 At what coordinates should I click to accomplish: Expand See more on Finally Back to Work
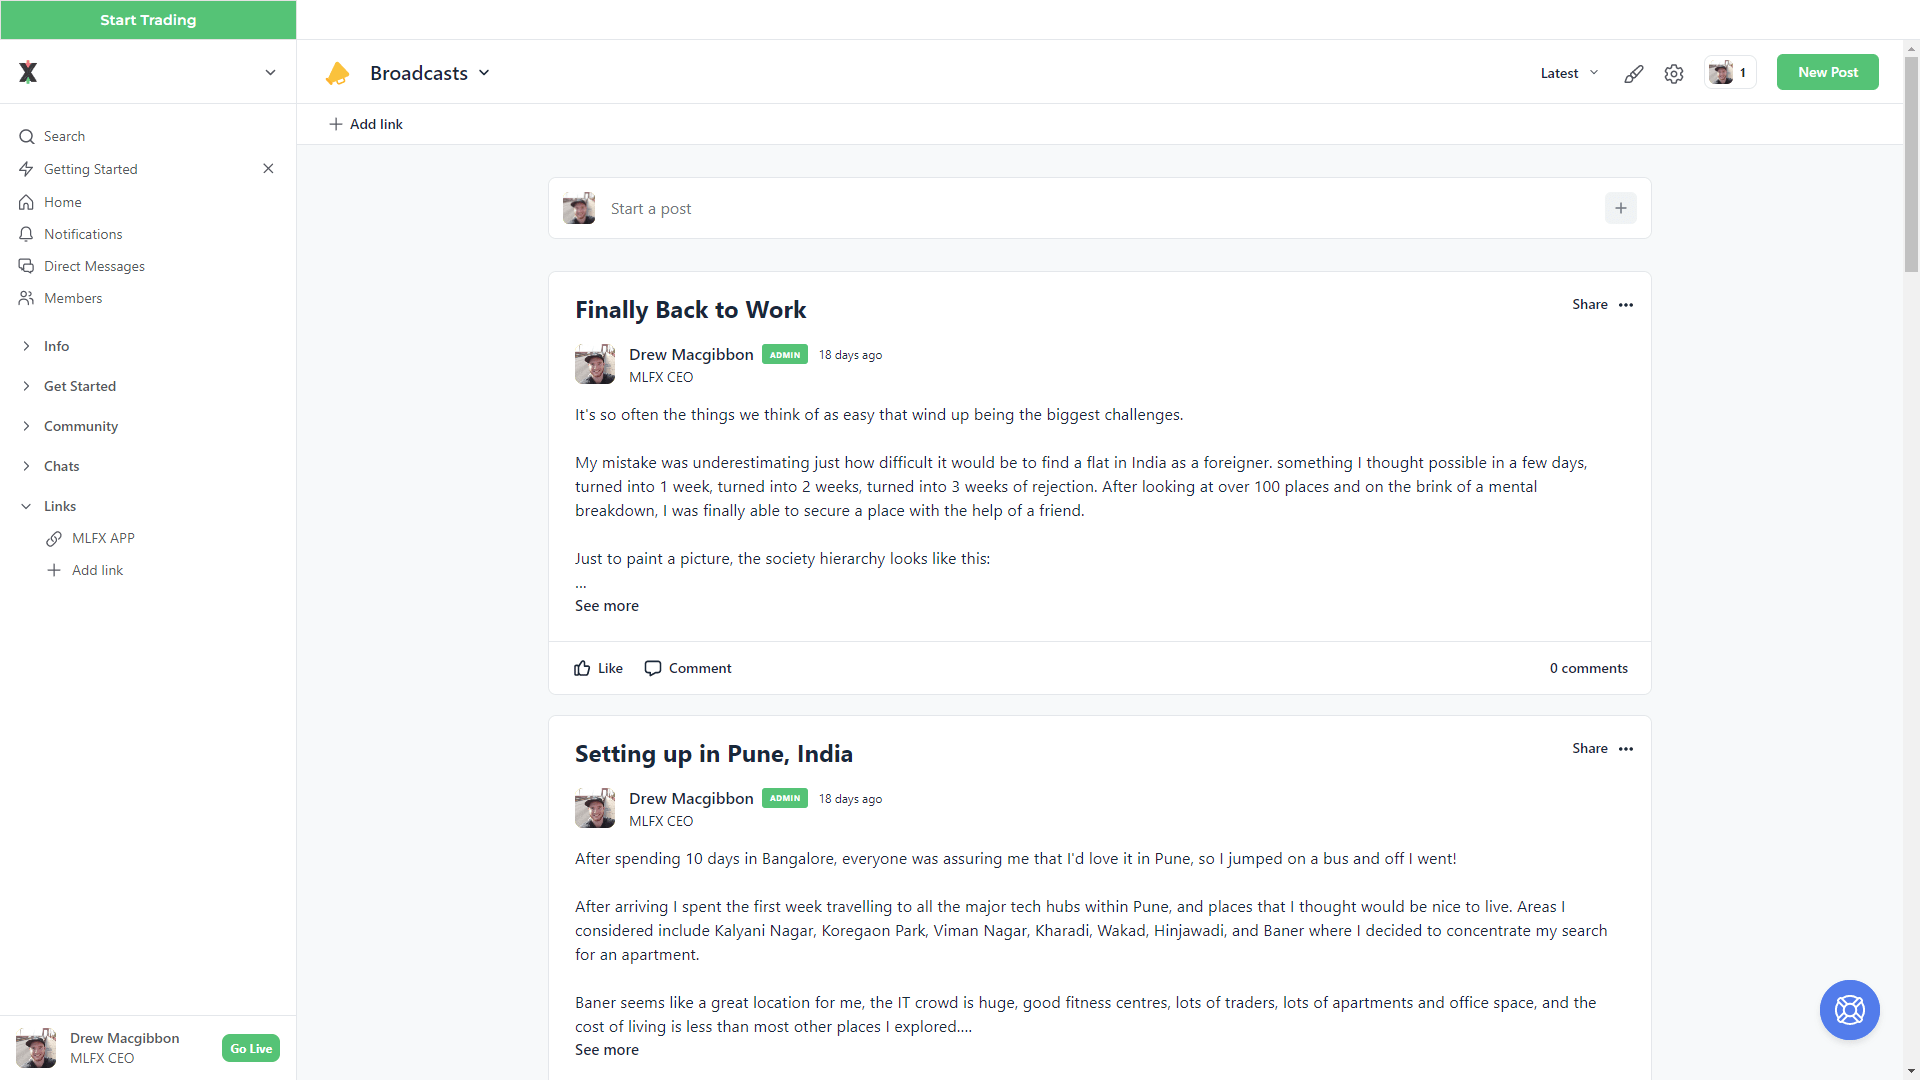[x=607, y=606]
